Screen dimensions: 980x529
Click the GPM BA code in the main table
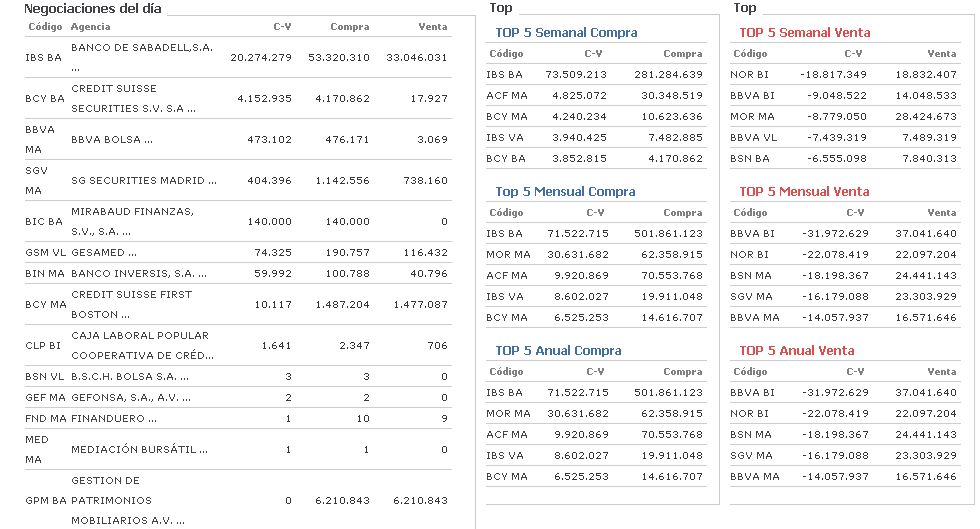[45, 500]
